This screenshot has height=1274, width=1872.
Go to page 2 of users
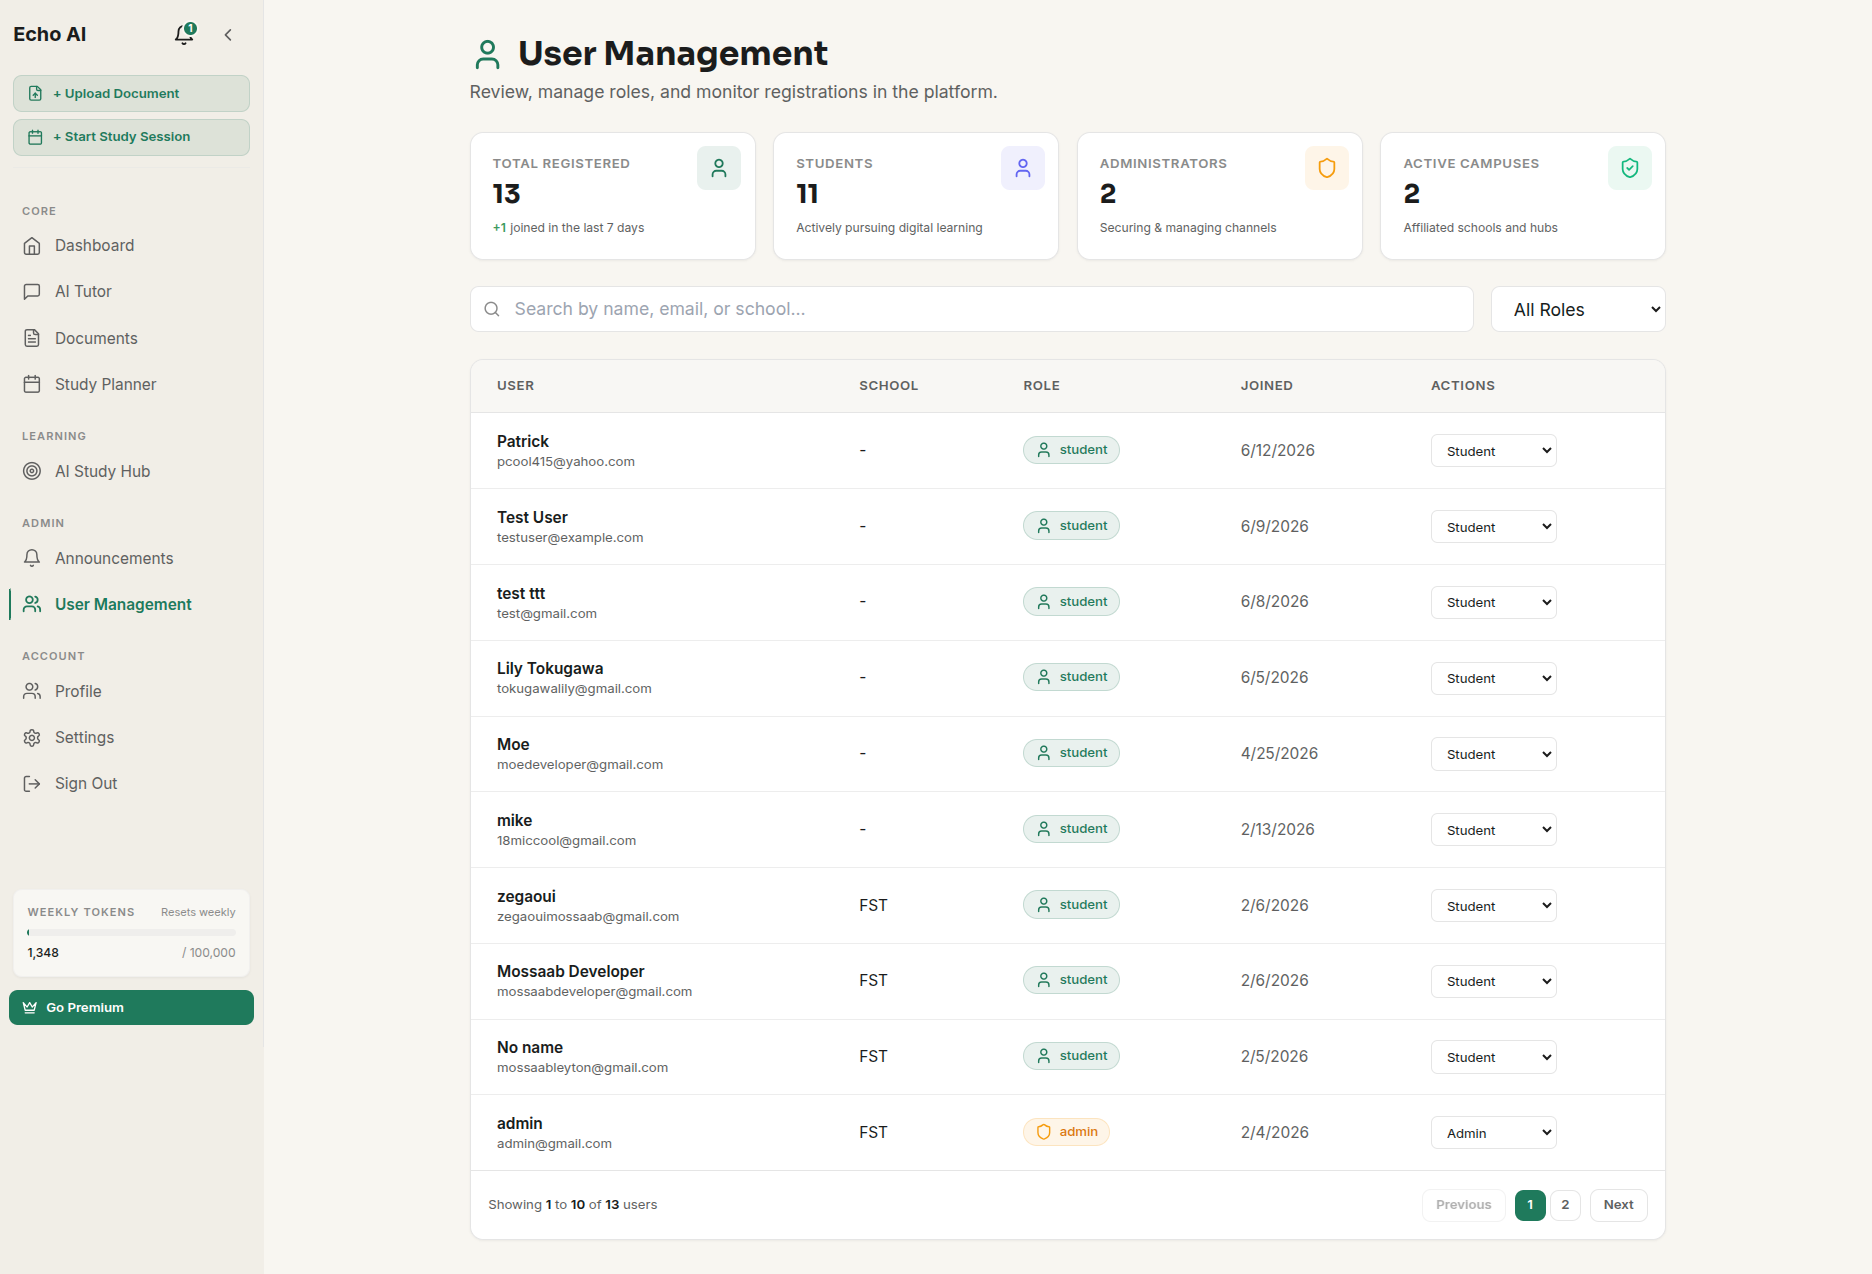tap(1565, 1205)
